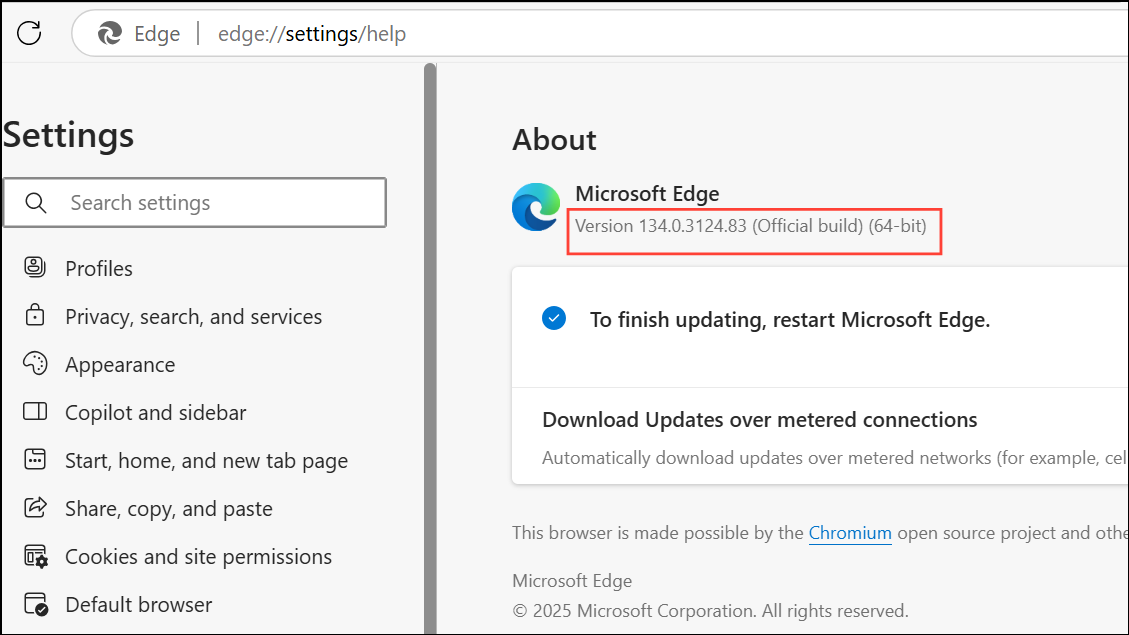Screen dimensions: 1129x635
Task: Click the magnifying glass in Search settings
Action: 36,202
